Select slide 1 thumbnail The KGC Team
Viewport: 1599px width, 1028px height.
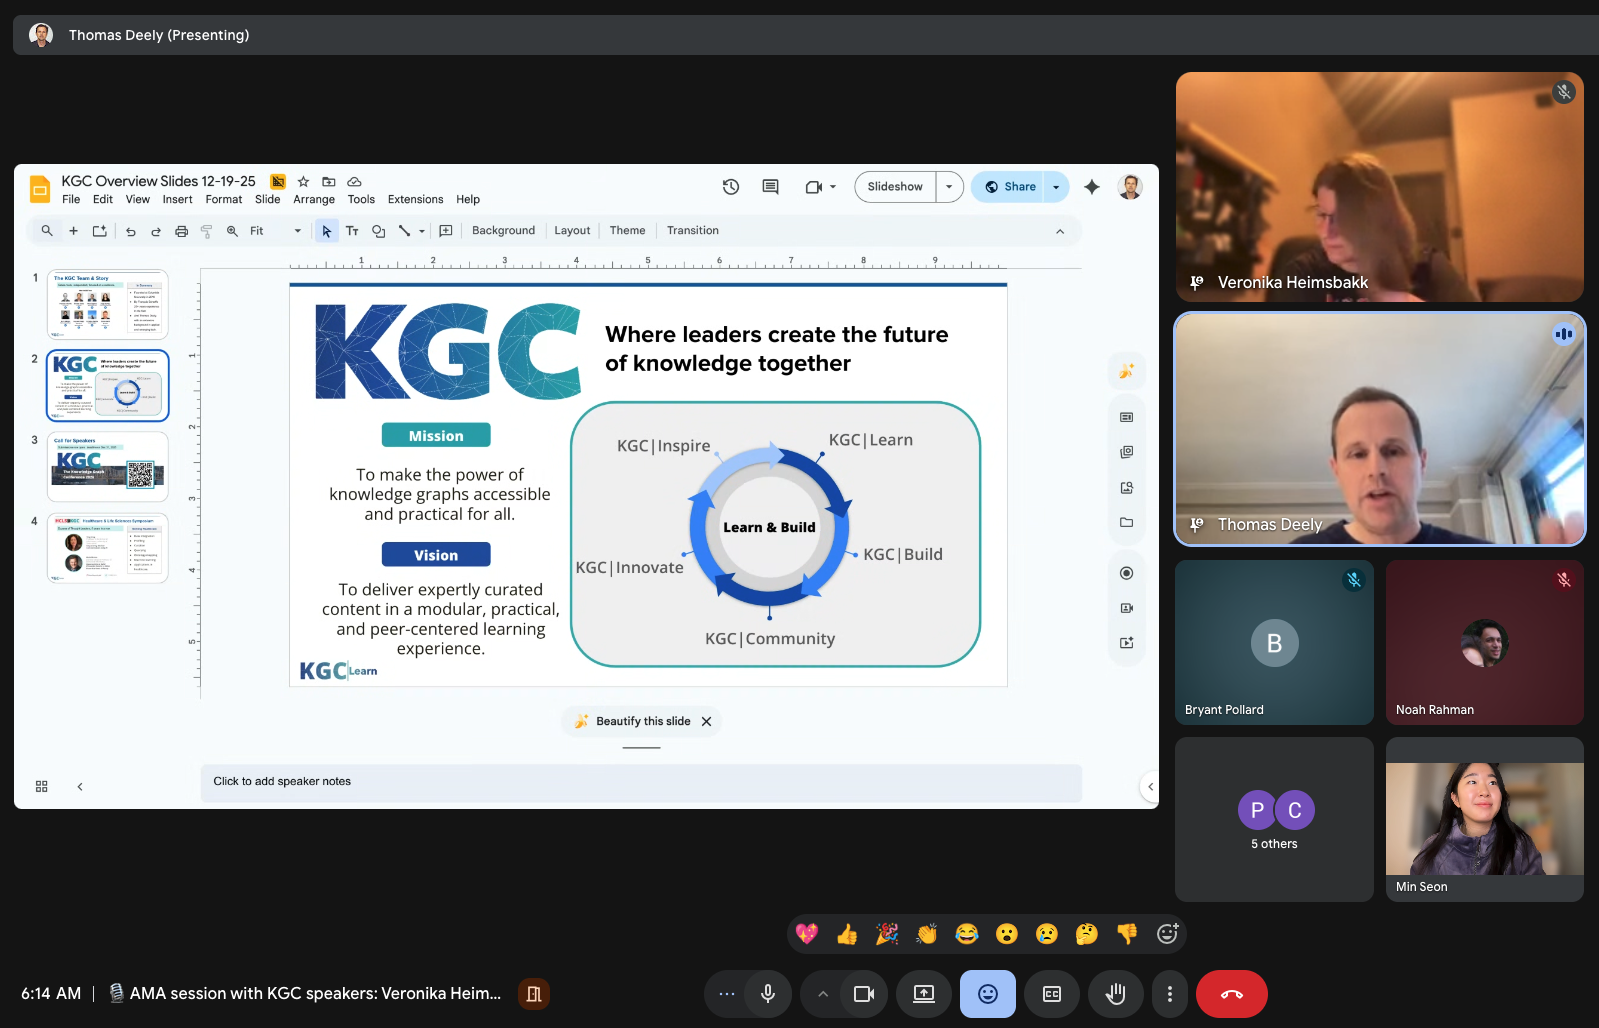click(107, 305)
